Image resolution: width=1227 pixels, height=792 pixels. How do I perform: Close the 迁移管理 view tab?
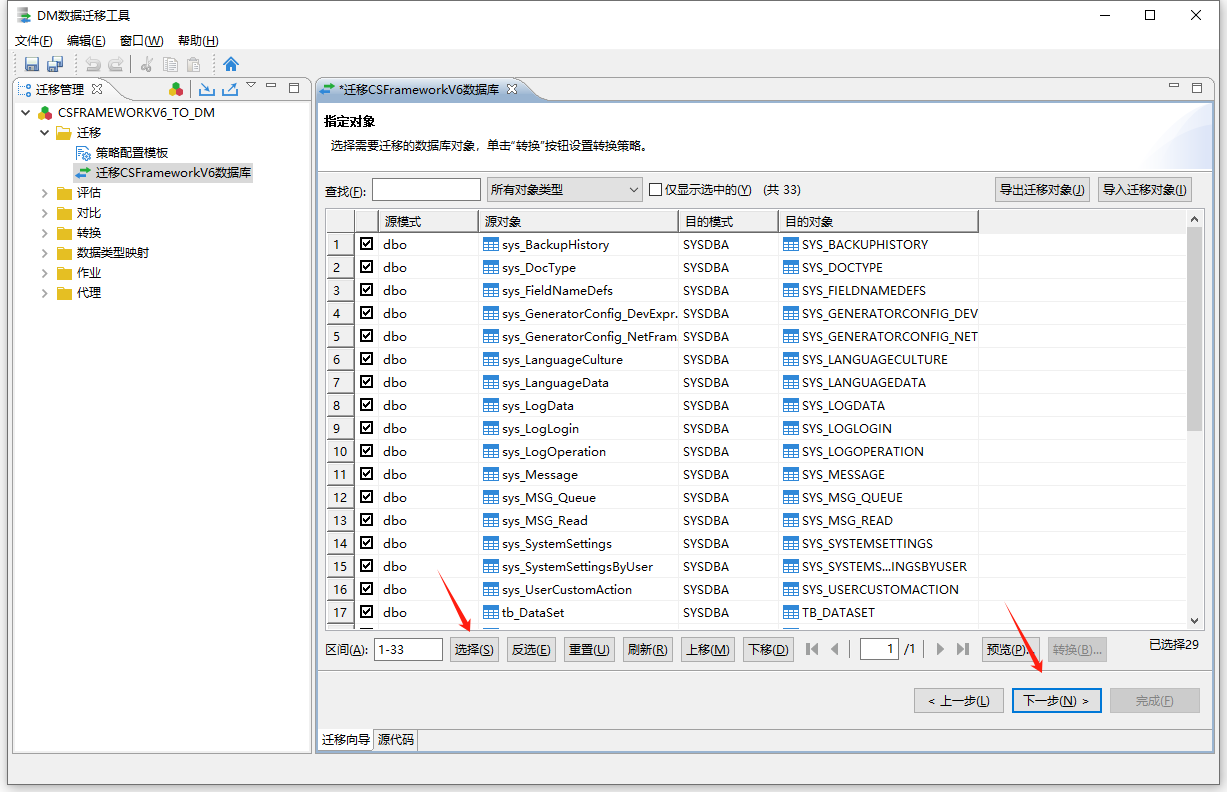tap(97, 89)
